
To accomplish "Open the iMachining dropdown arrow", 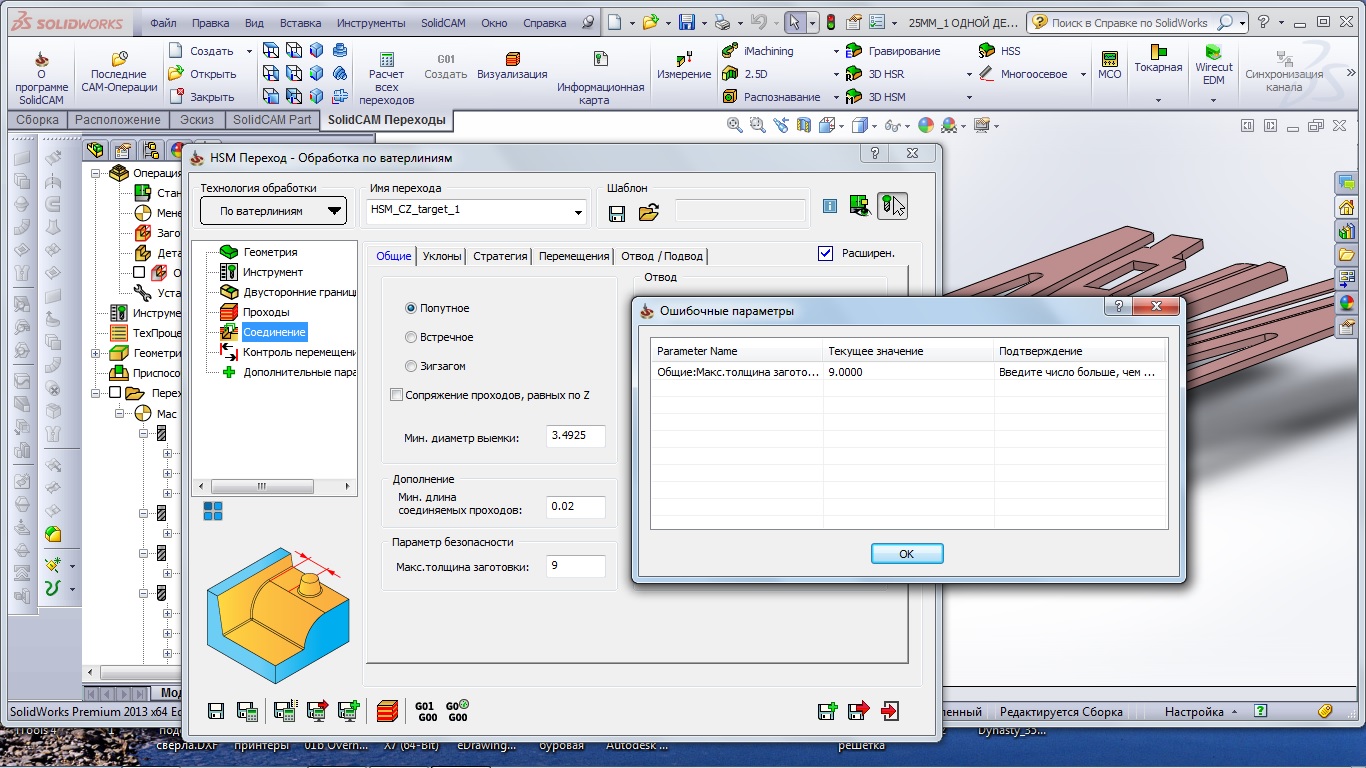I will point(836,51).
